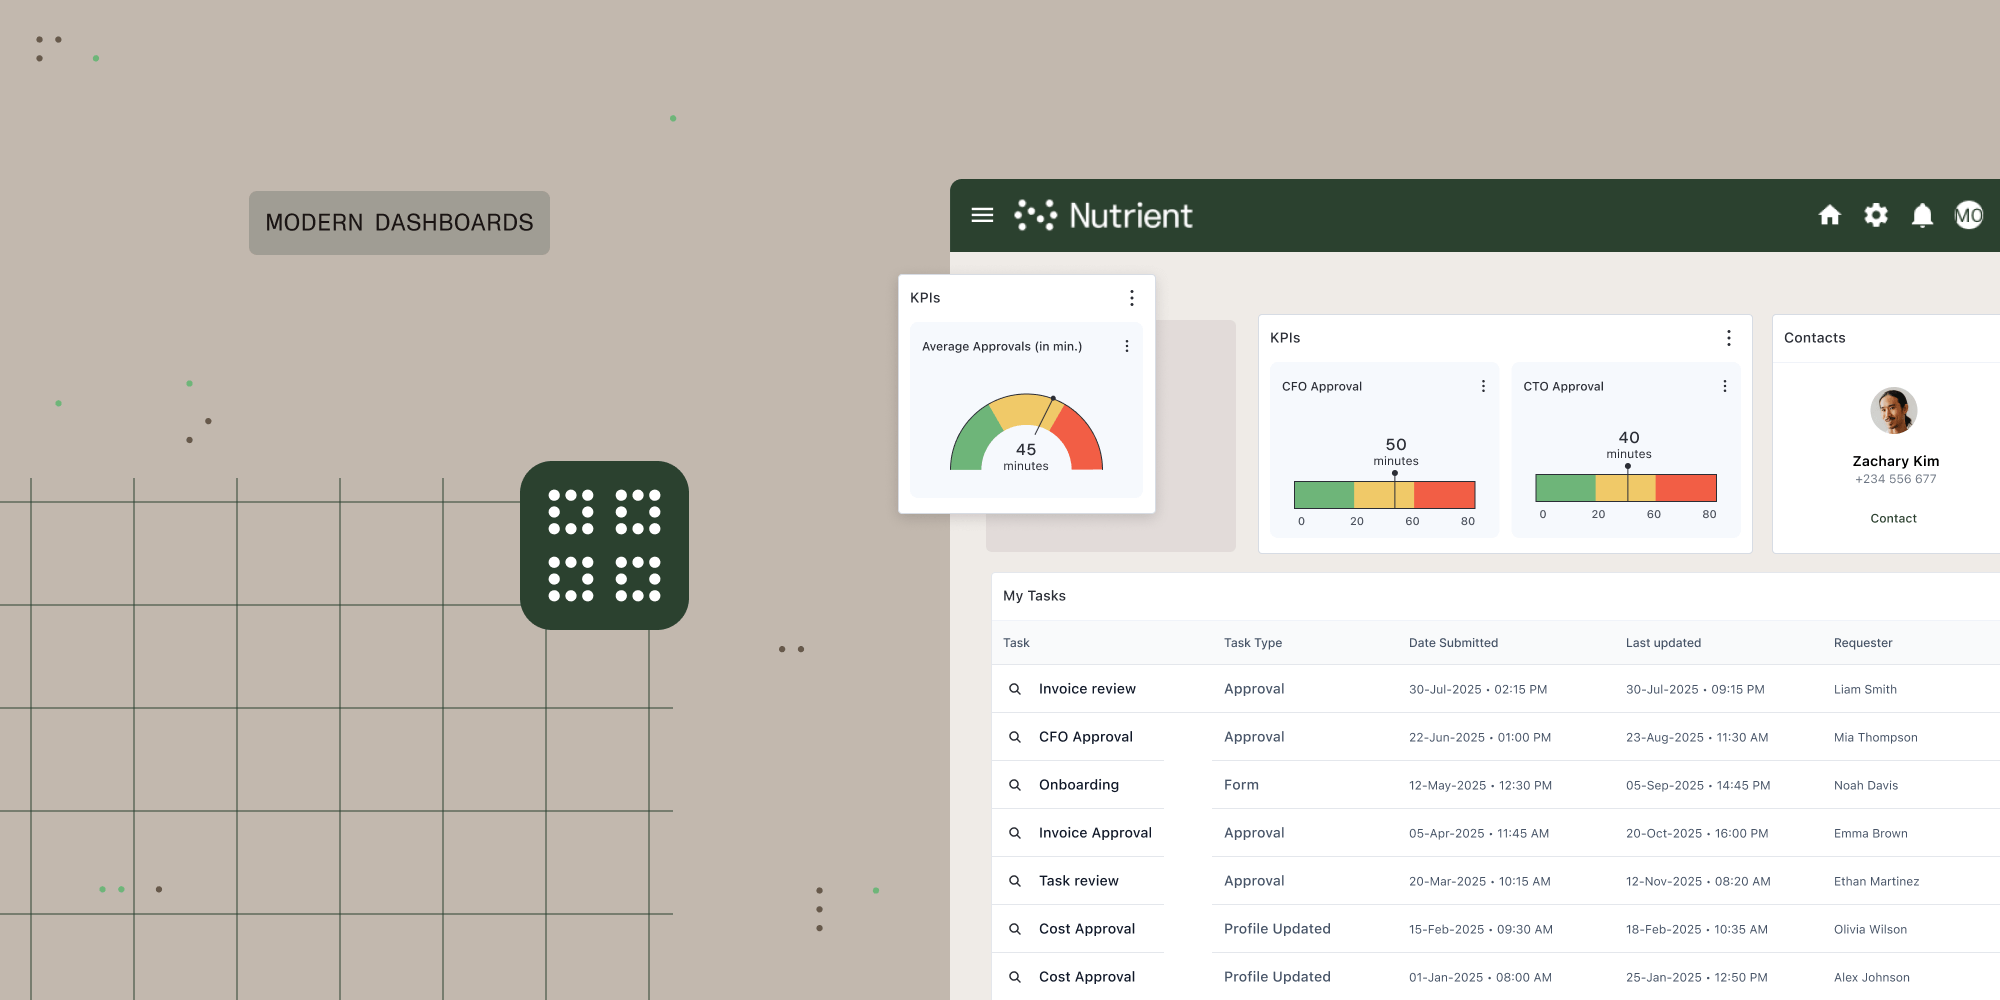Open the KPIs panel options menu

(x=1729, y=338)
